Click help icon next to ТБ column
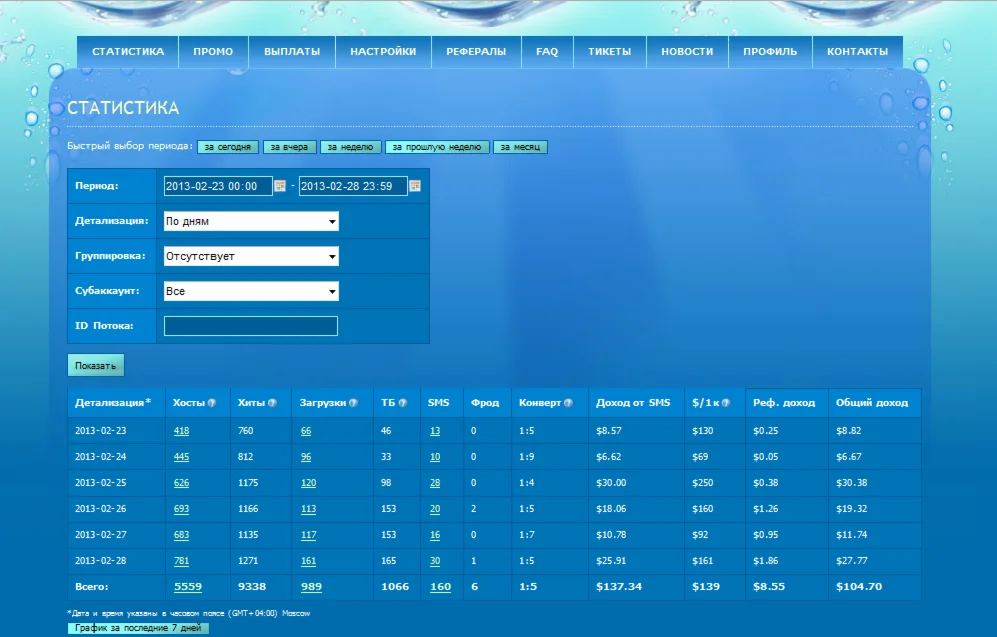Image resolution: width=997 pixels, height=637 pixels. pyautogui.click(x=403, y=403)
